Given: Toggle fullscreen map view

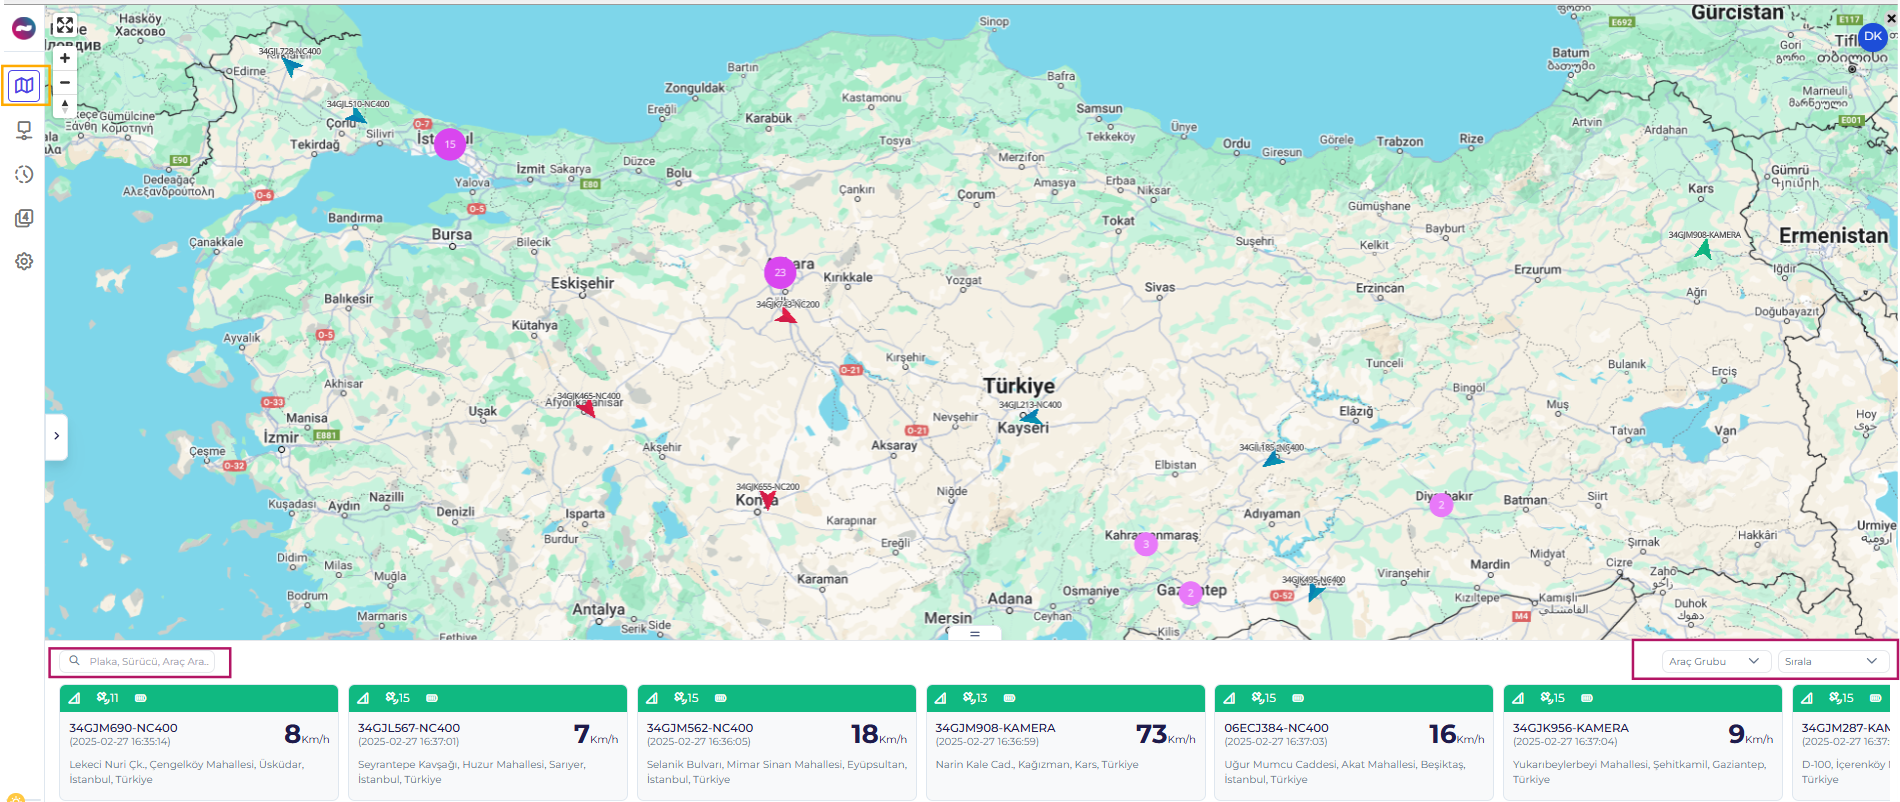Looking at the screenshot, I should click(x=65, y=25).
